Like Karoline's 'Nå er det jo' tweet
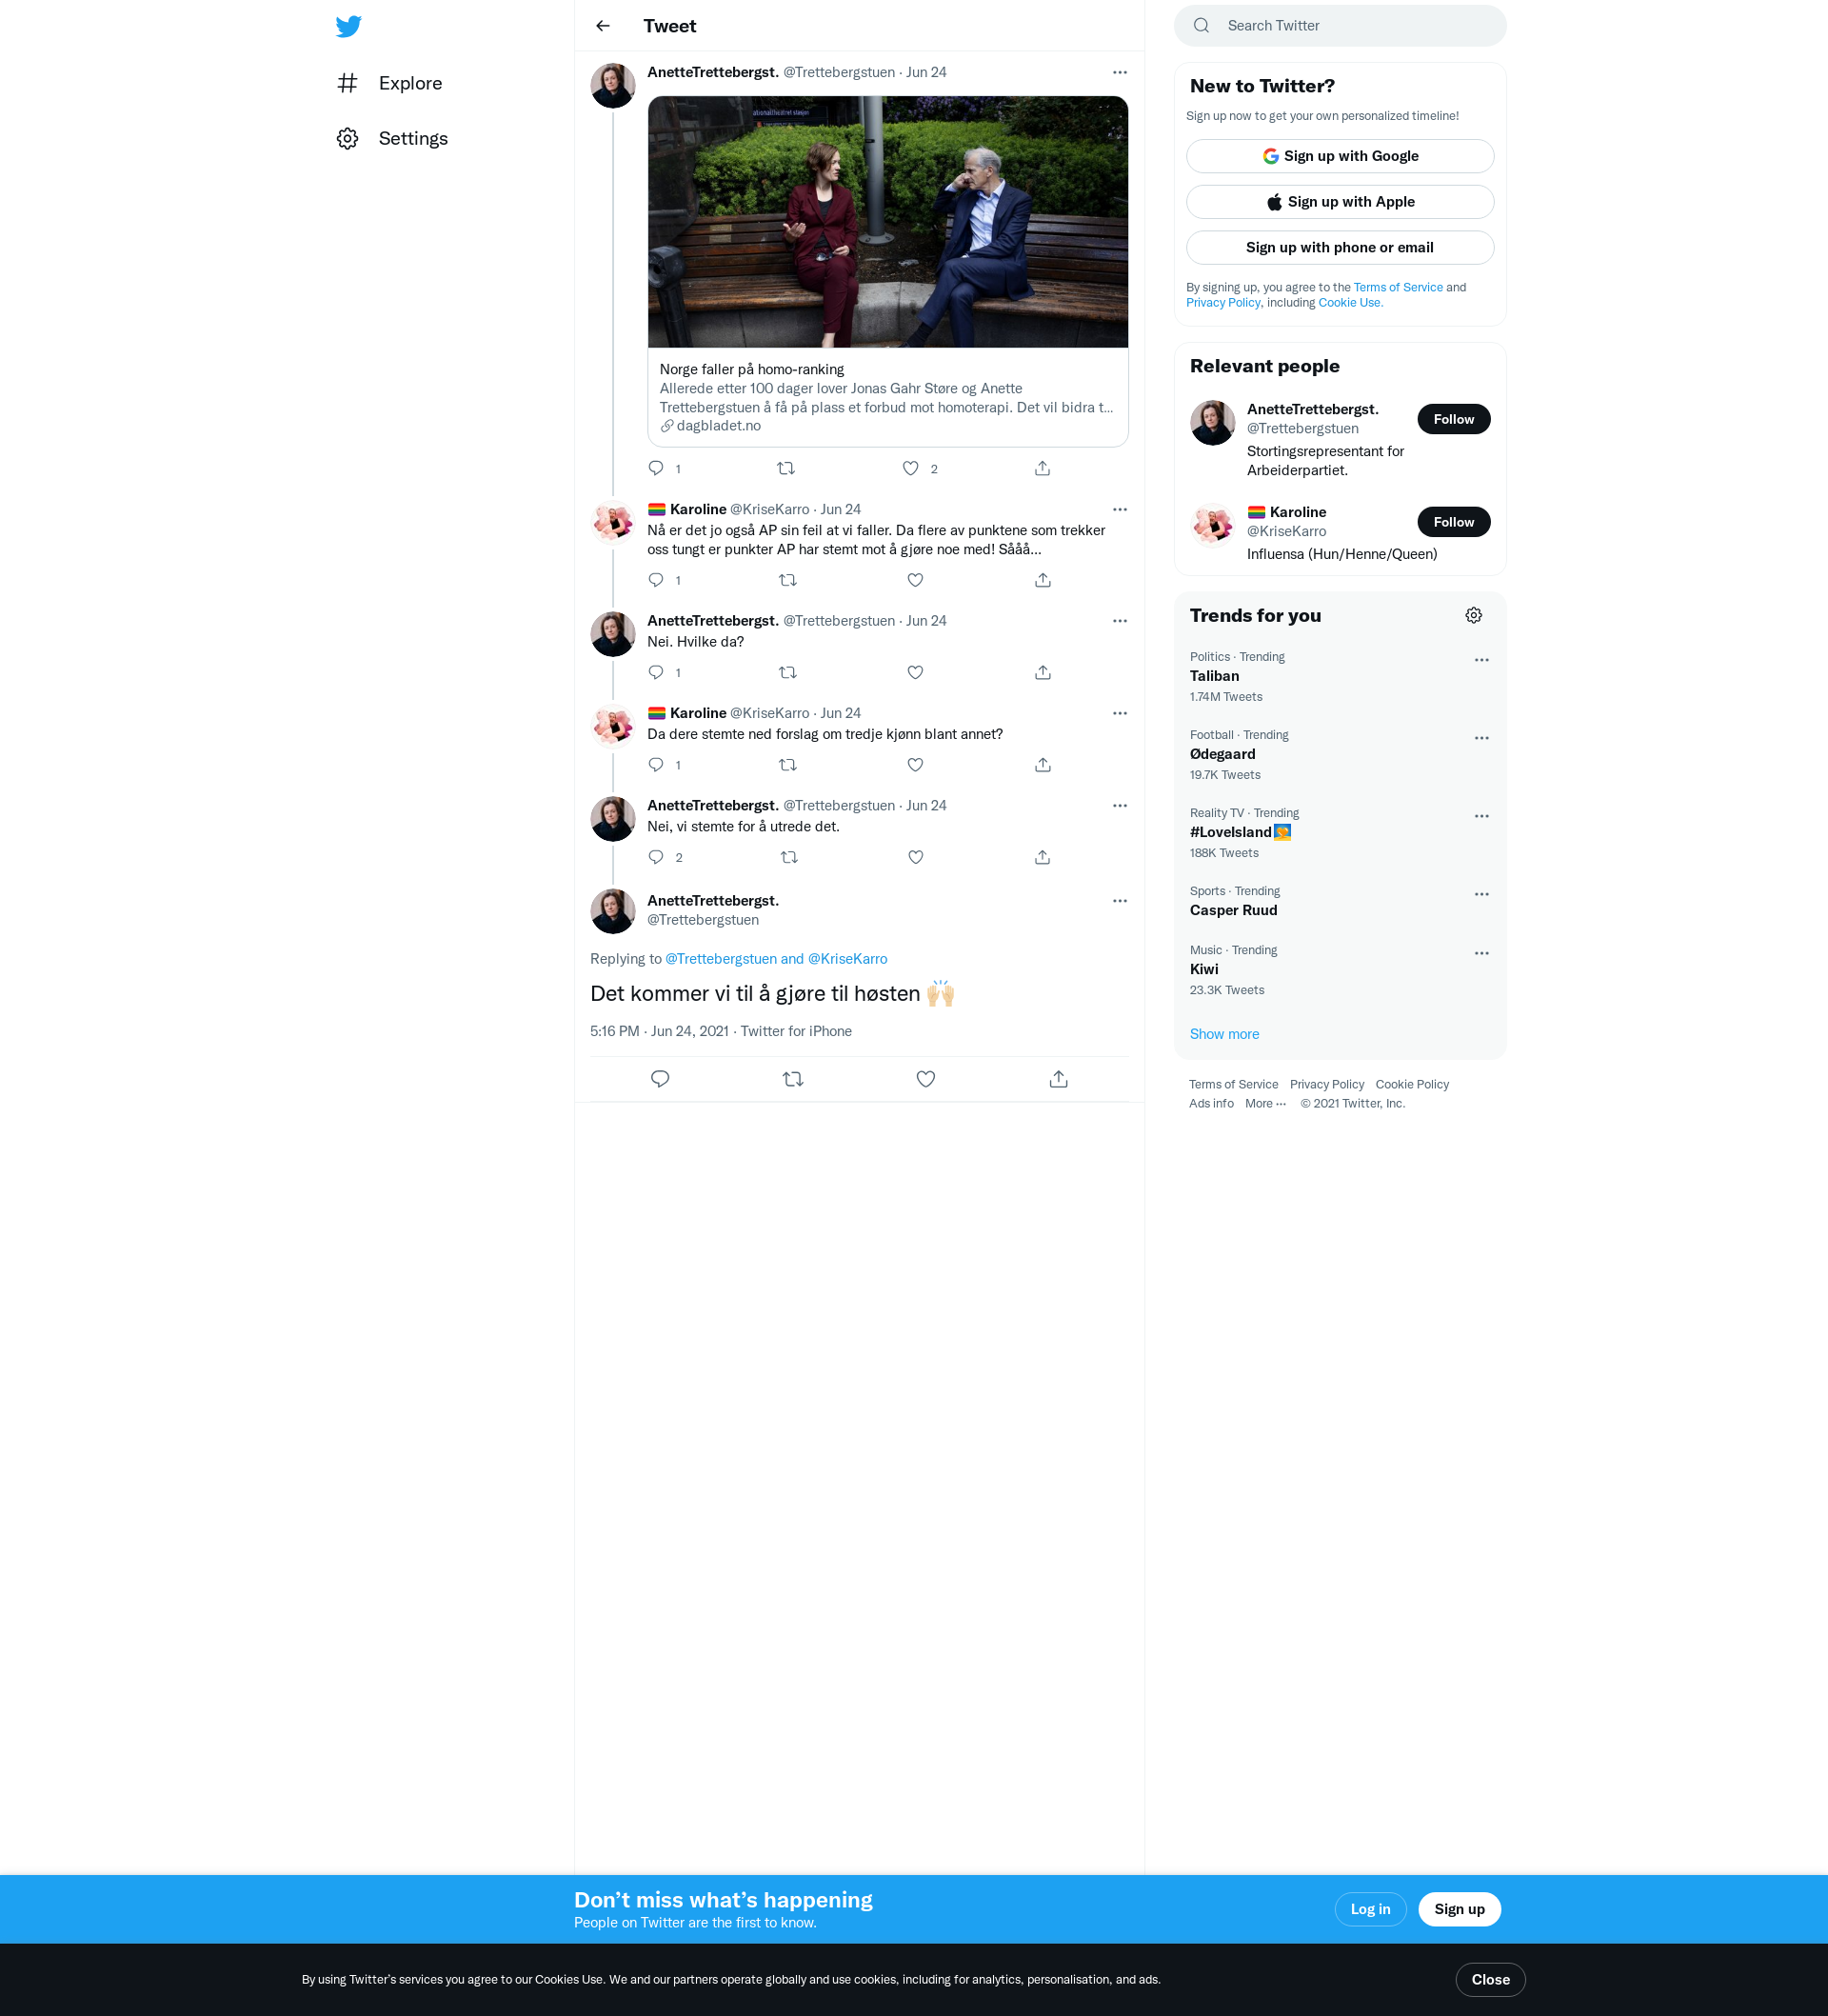 click(x=915, y=580)
